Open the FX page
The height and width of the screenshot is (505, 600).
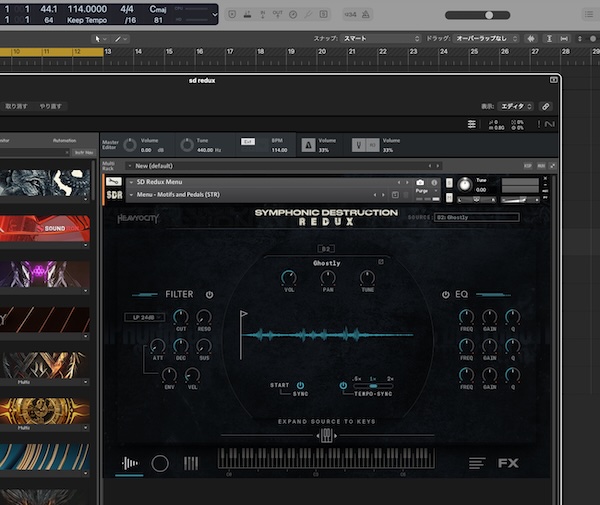pyautogui.click(x=508, y=463)
